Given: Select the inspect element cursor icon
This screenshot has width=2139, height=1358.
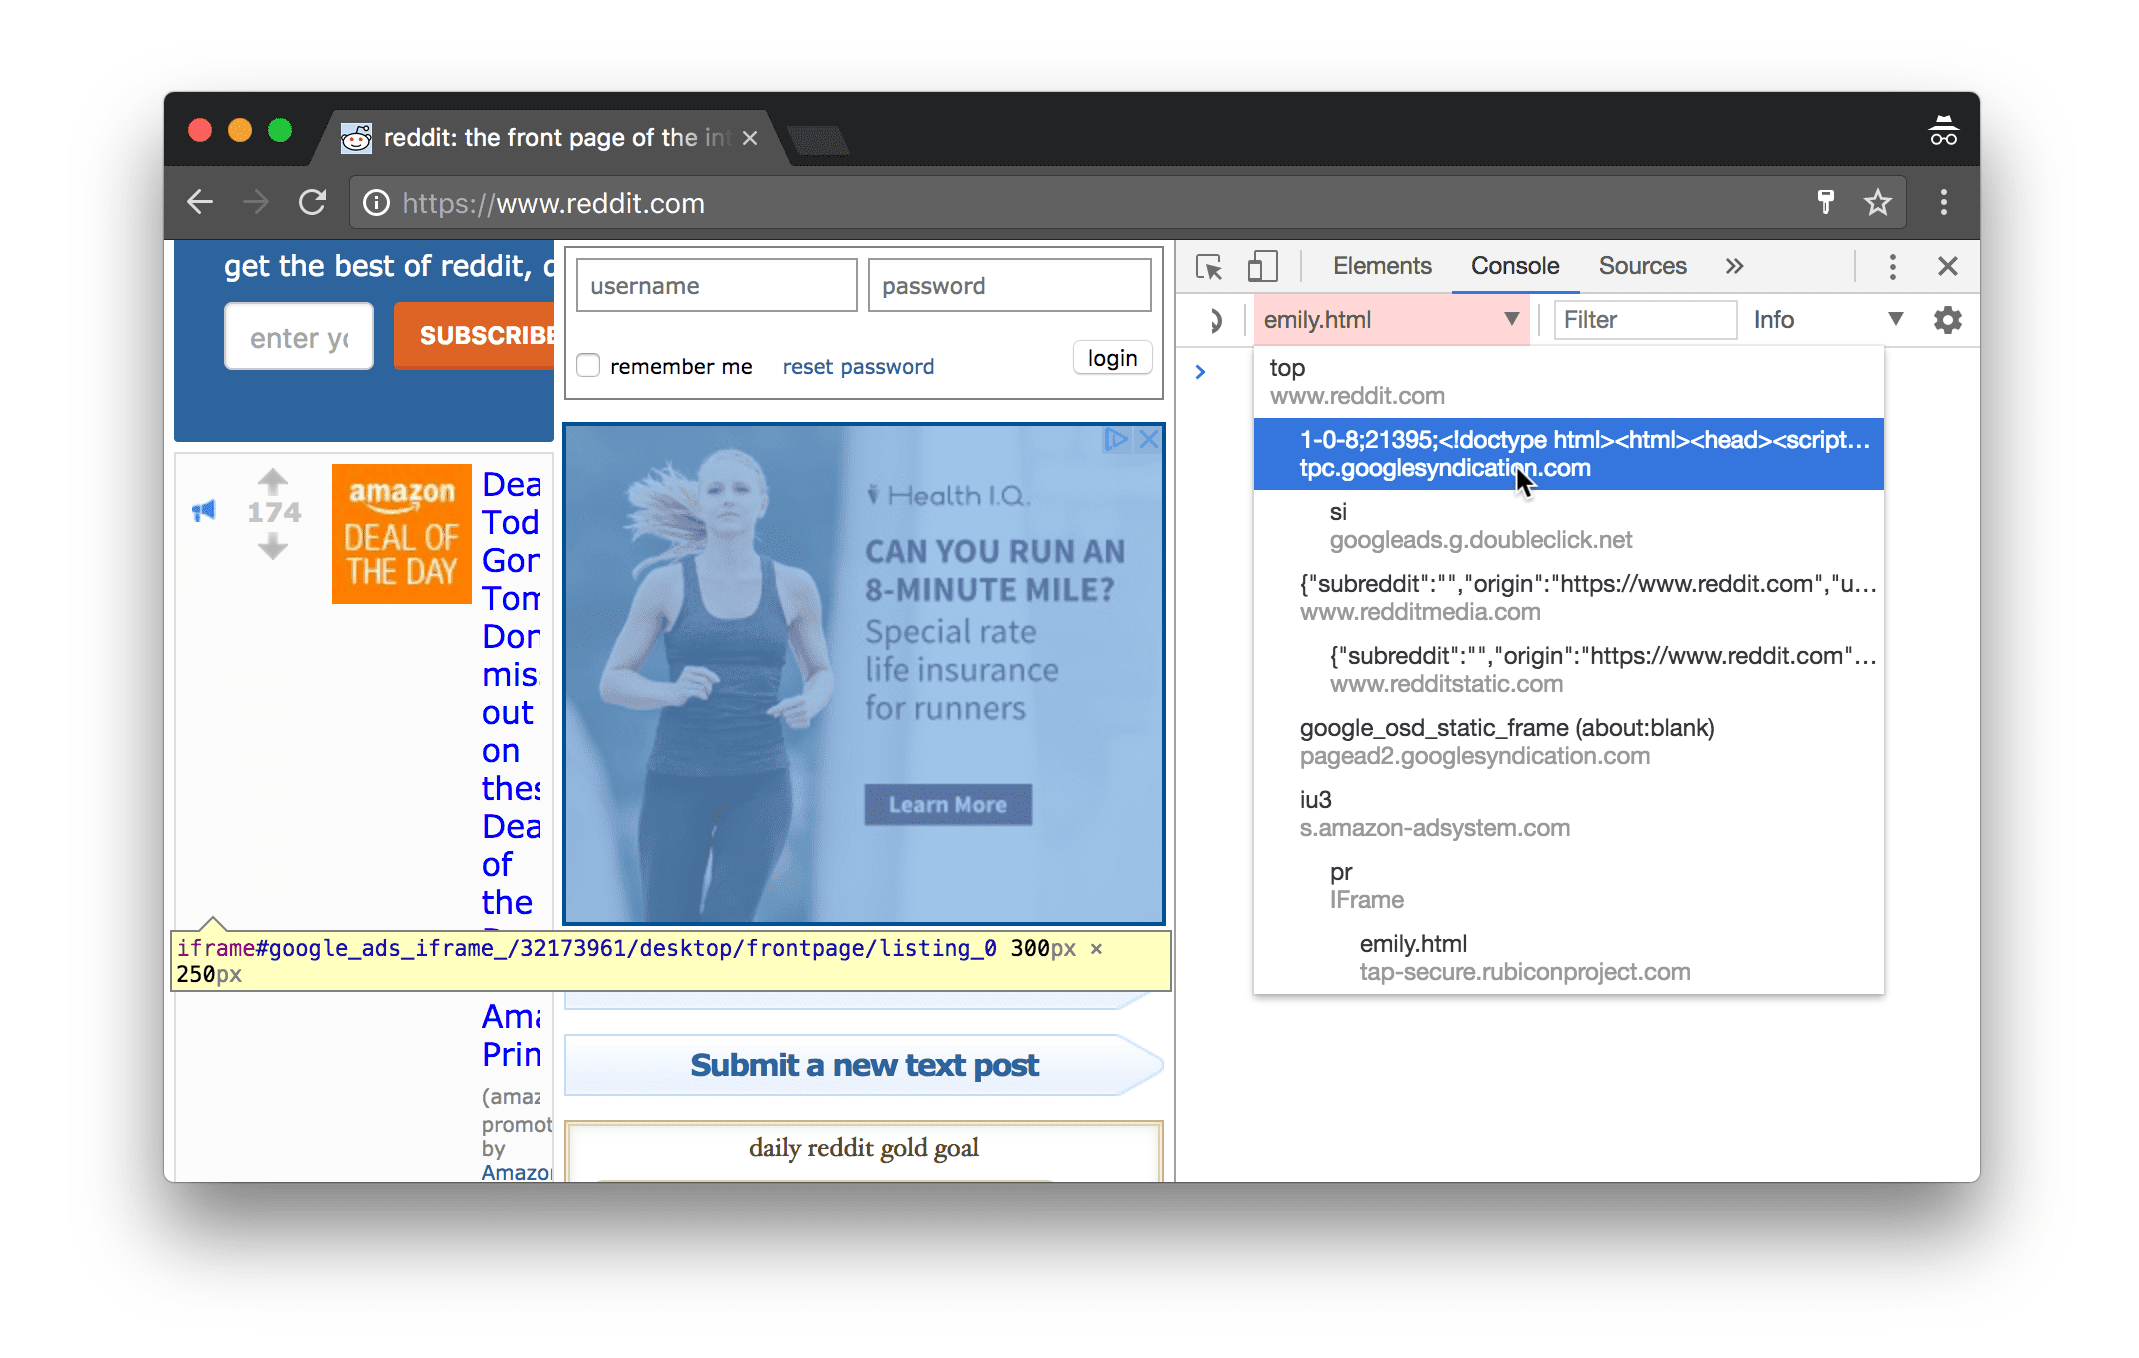Looking at the screenshot, I should (1213, 267).
